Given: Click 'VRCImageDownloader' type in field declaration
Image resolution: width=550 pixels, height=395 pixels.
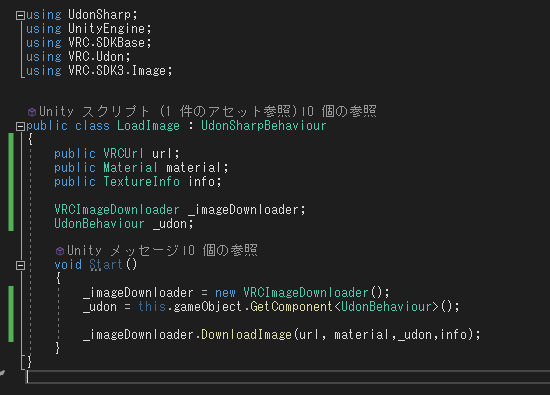Looking at the screenshot, I should coord(116,210).
